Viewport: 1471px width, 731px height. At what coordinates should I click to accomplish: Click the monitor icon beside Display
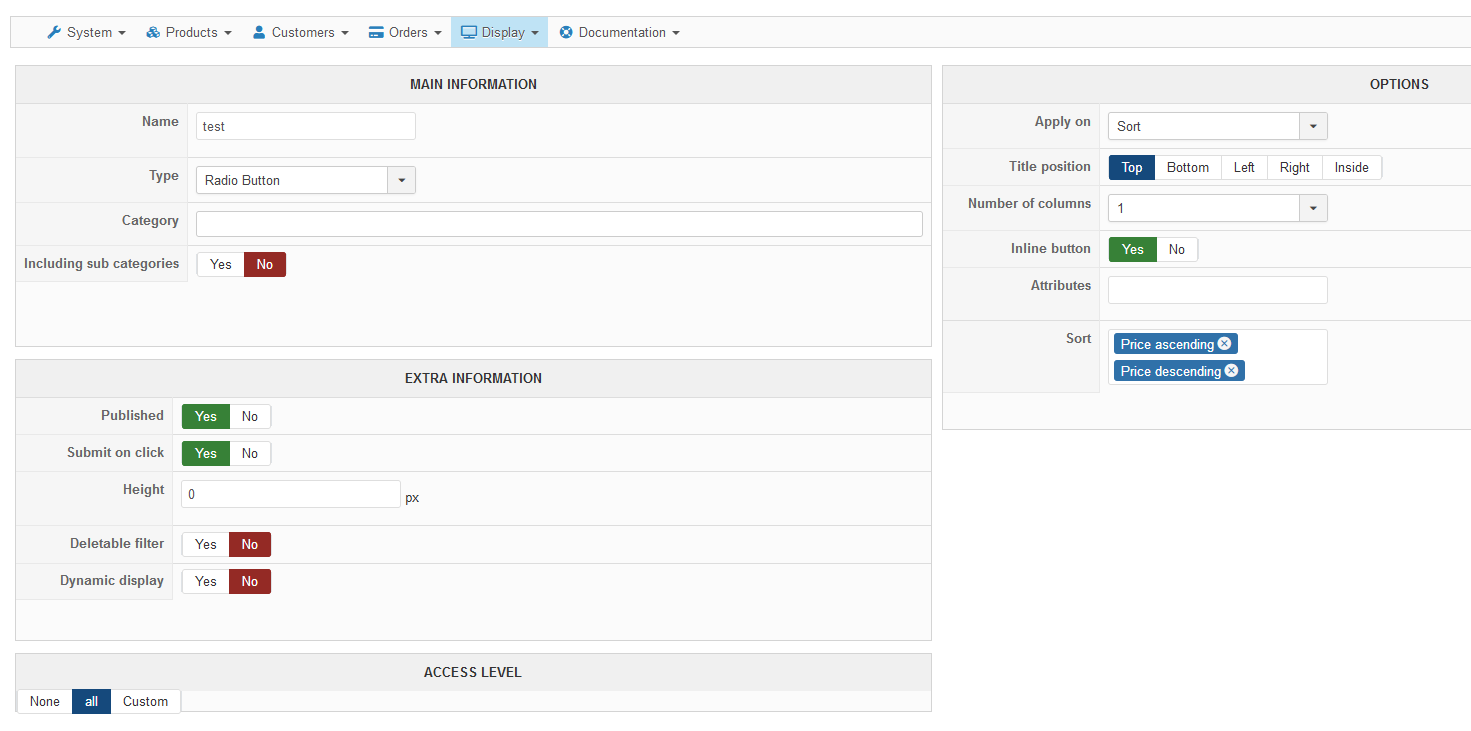(x=468, y=32)
